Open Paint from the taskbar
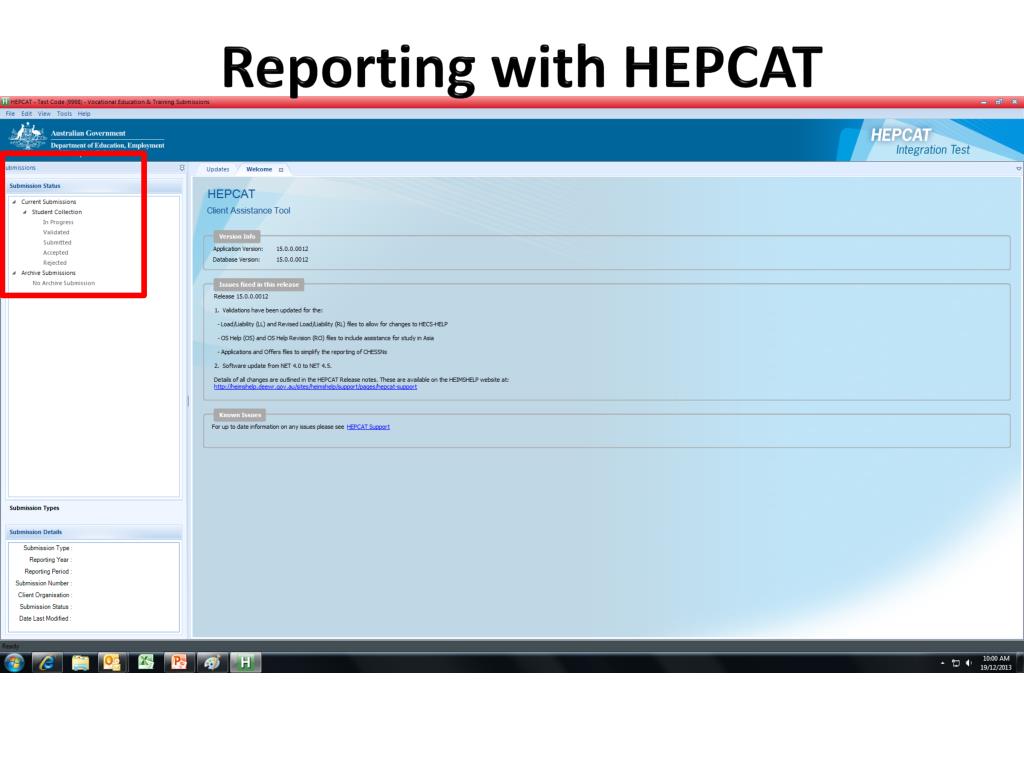1024x768 pixels. pyautogui.click(x=212, y=662)
